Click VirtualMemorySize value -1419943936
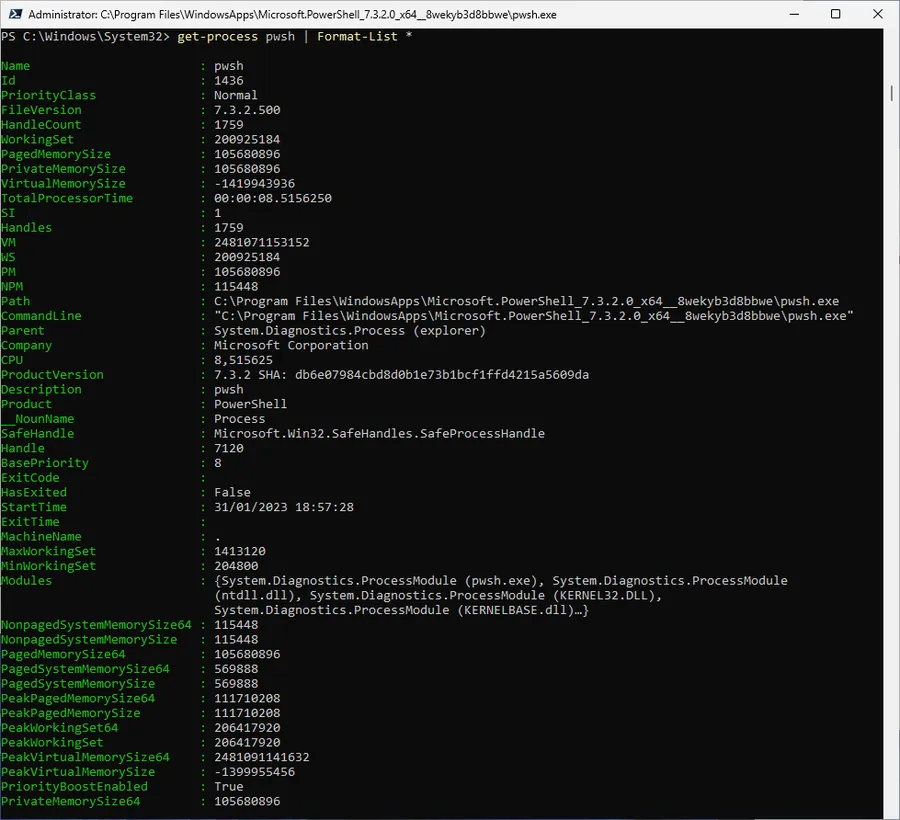Image resolution: width=900 pixels, height=820 pixels. pos(254,184)
